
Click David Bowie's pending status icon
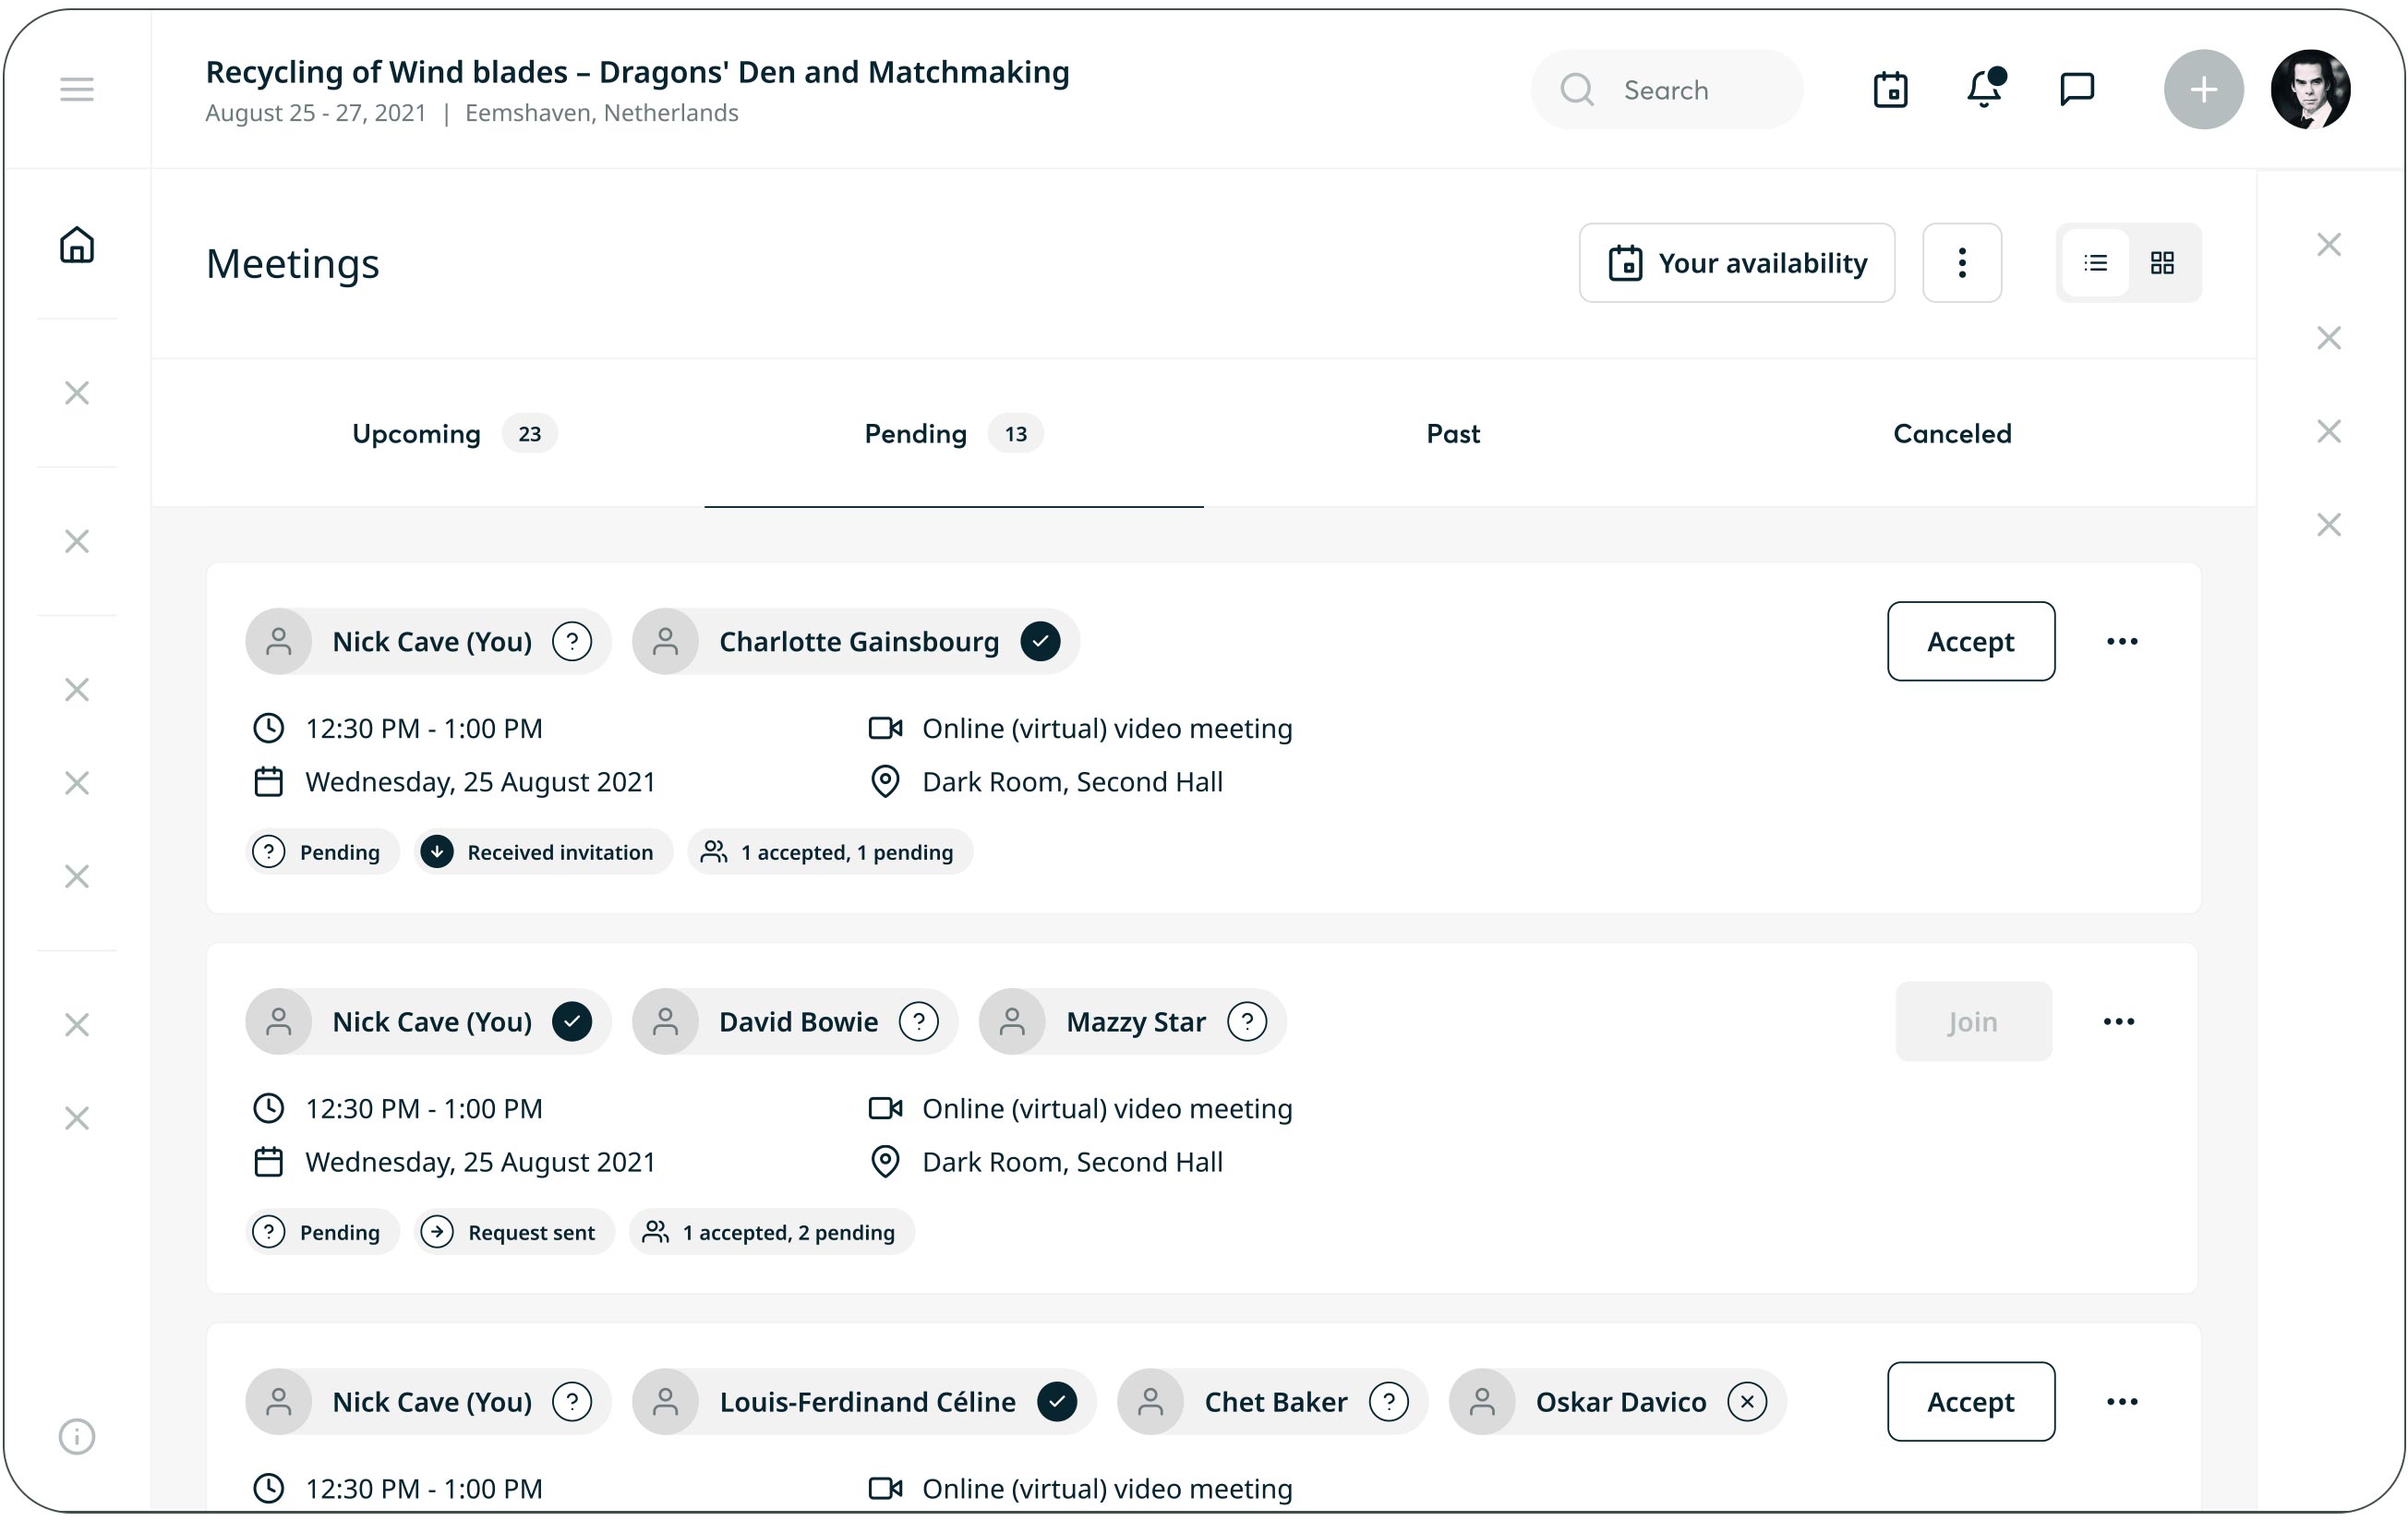click(x=918, y=1021)
